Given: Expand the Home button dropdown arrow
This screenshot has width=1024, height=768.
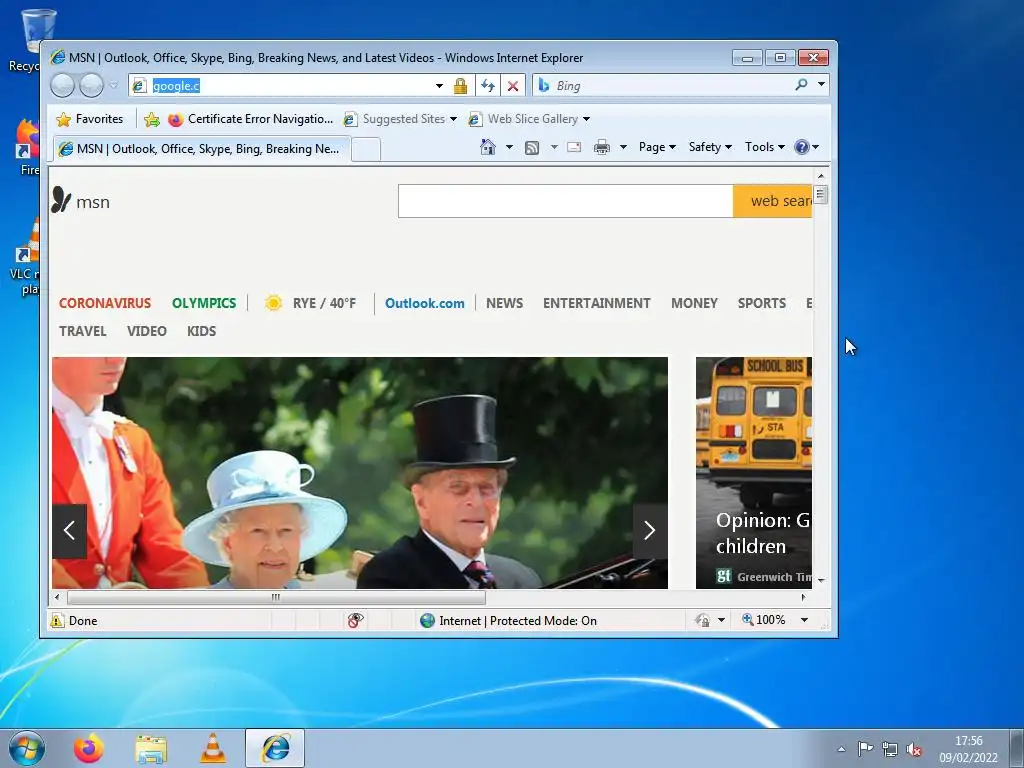Looking at the screenshot, I should tap(509, 147).
